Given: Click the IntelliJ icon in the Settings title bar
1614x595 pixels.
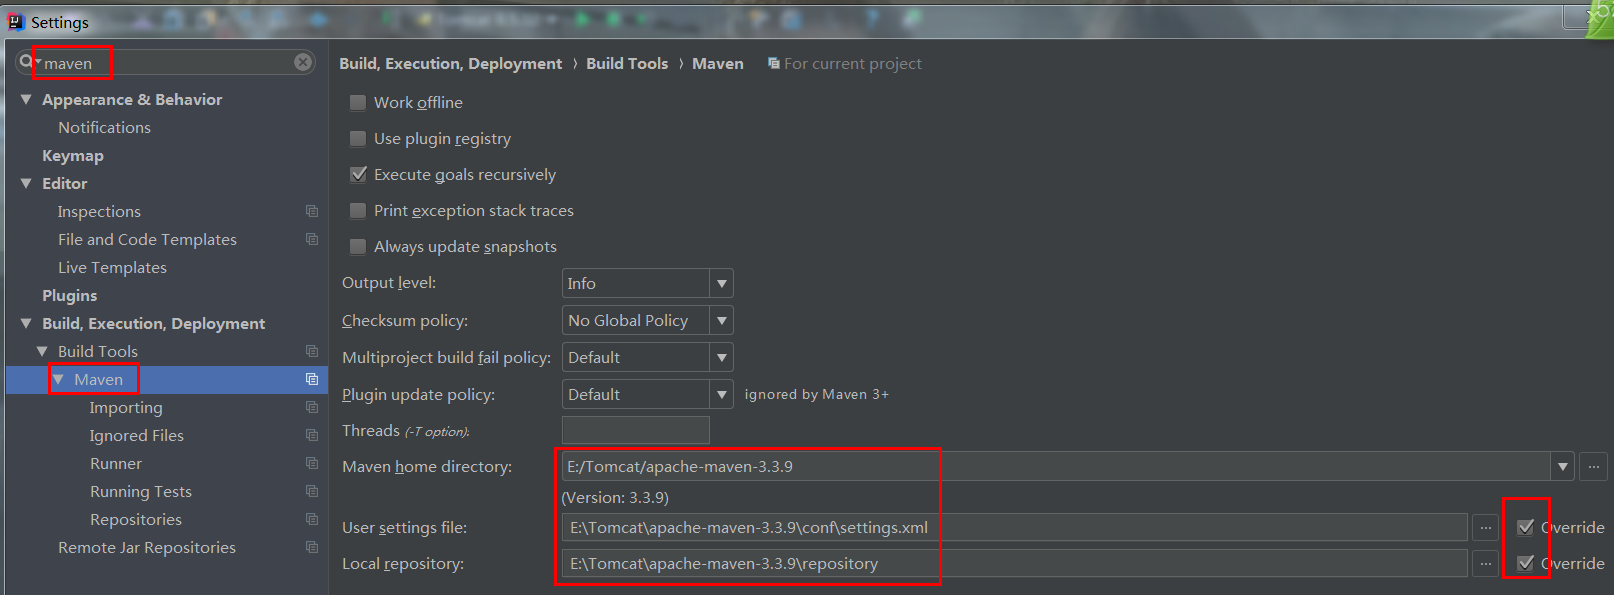Looking at the screenshot, I should [x=16, y=21].
